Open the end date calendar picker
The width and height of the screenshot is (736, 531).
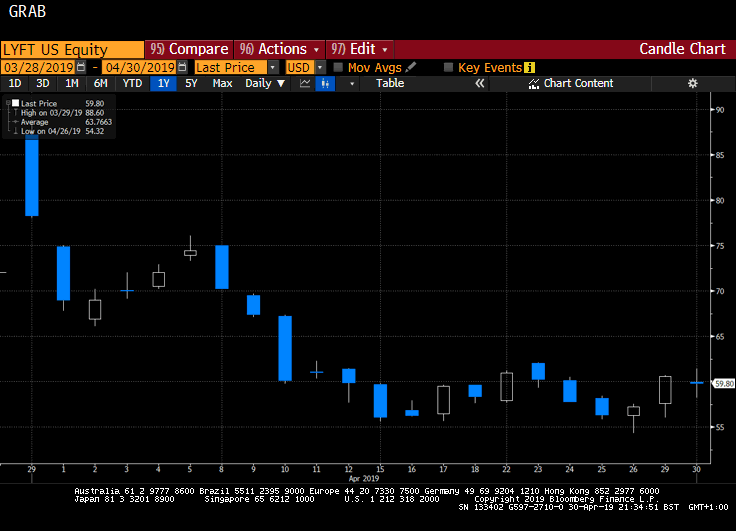click(x=182, y=67)
